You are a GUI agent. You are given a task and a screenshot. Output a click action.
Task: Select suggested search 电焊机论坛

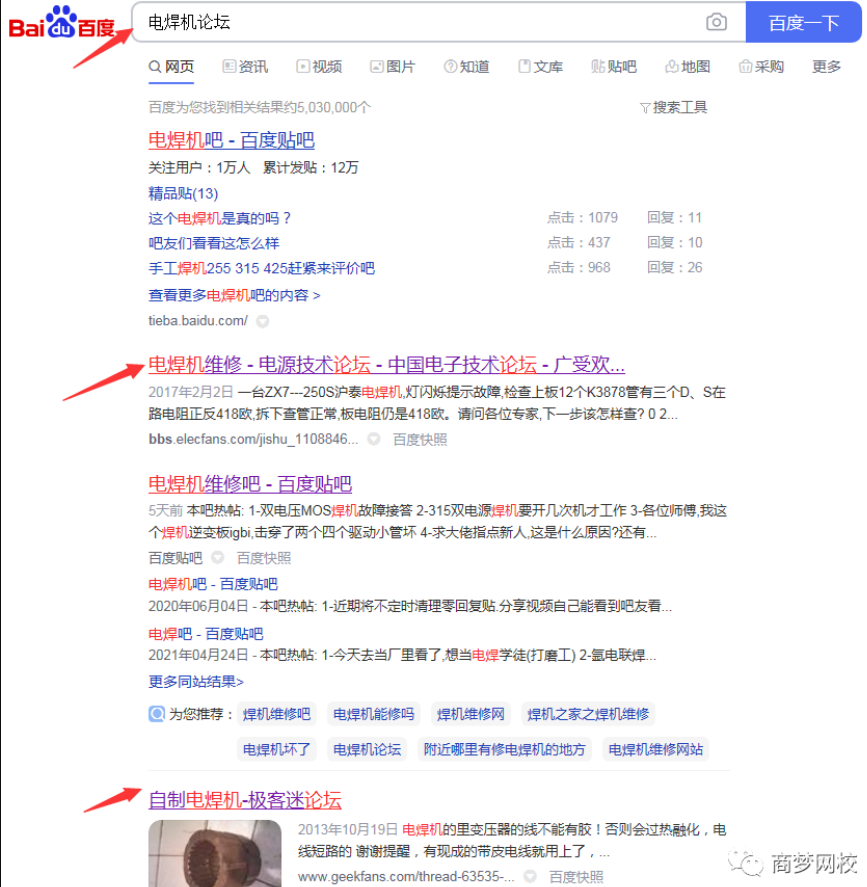pyautogui.click(x=367, y=750)
